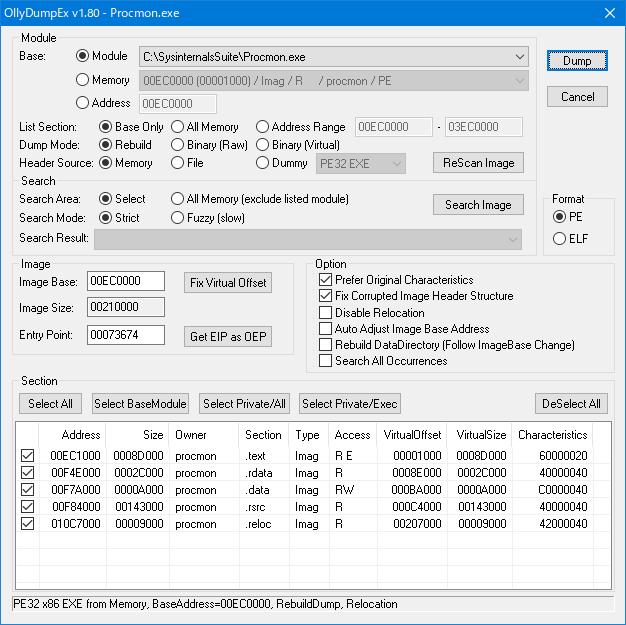
Task: Set Dump Mode to Rebuild
Action: pyautogui.click(x=105, y=145)
